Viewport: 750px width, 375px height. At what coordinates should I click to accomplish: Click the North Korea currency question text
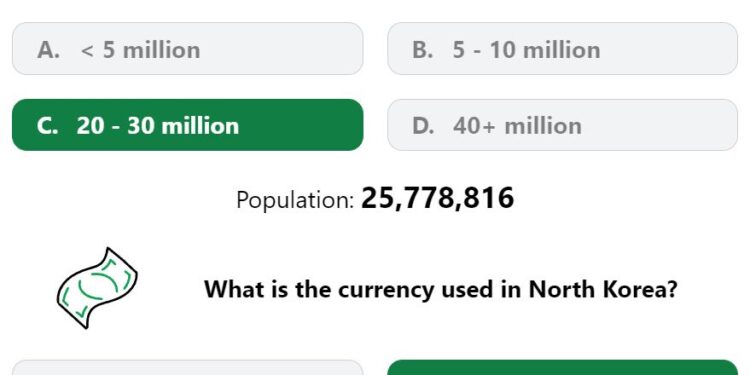coord(441,289)
